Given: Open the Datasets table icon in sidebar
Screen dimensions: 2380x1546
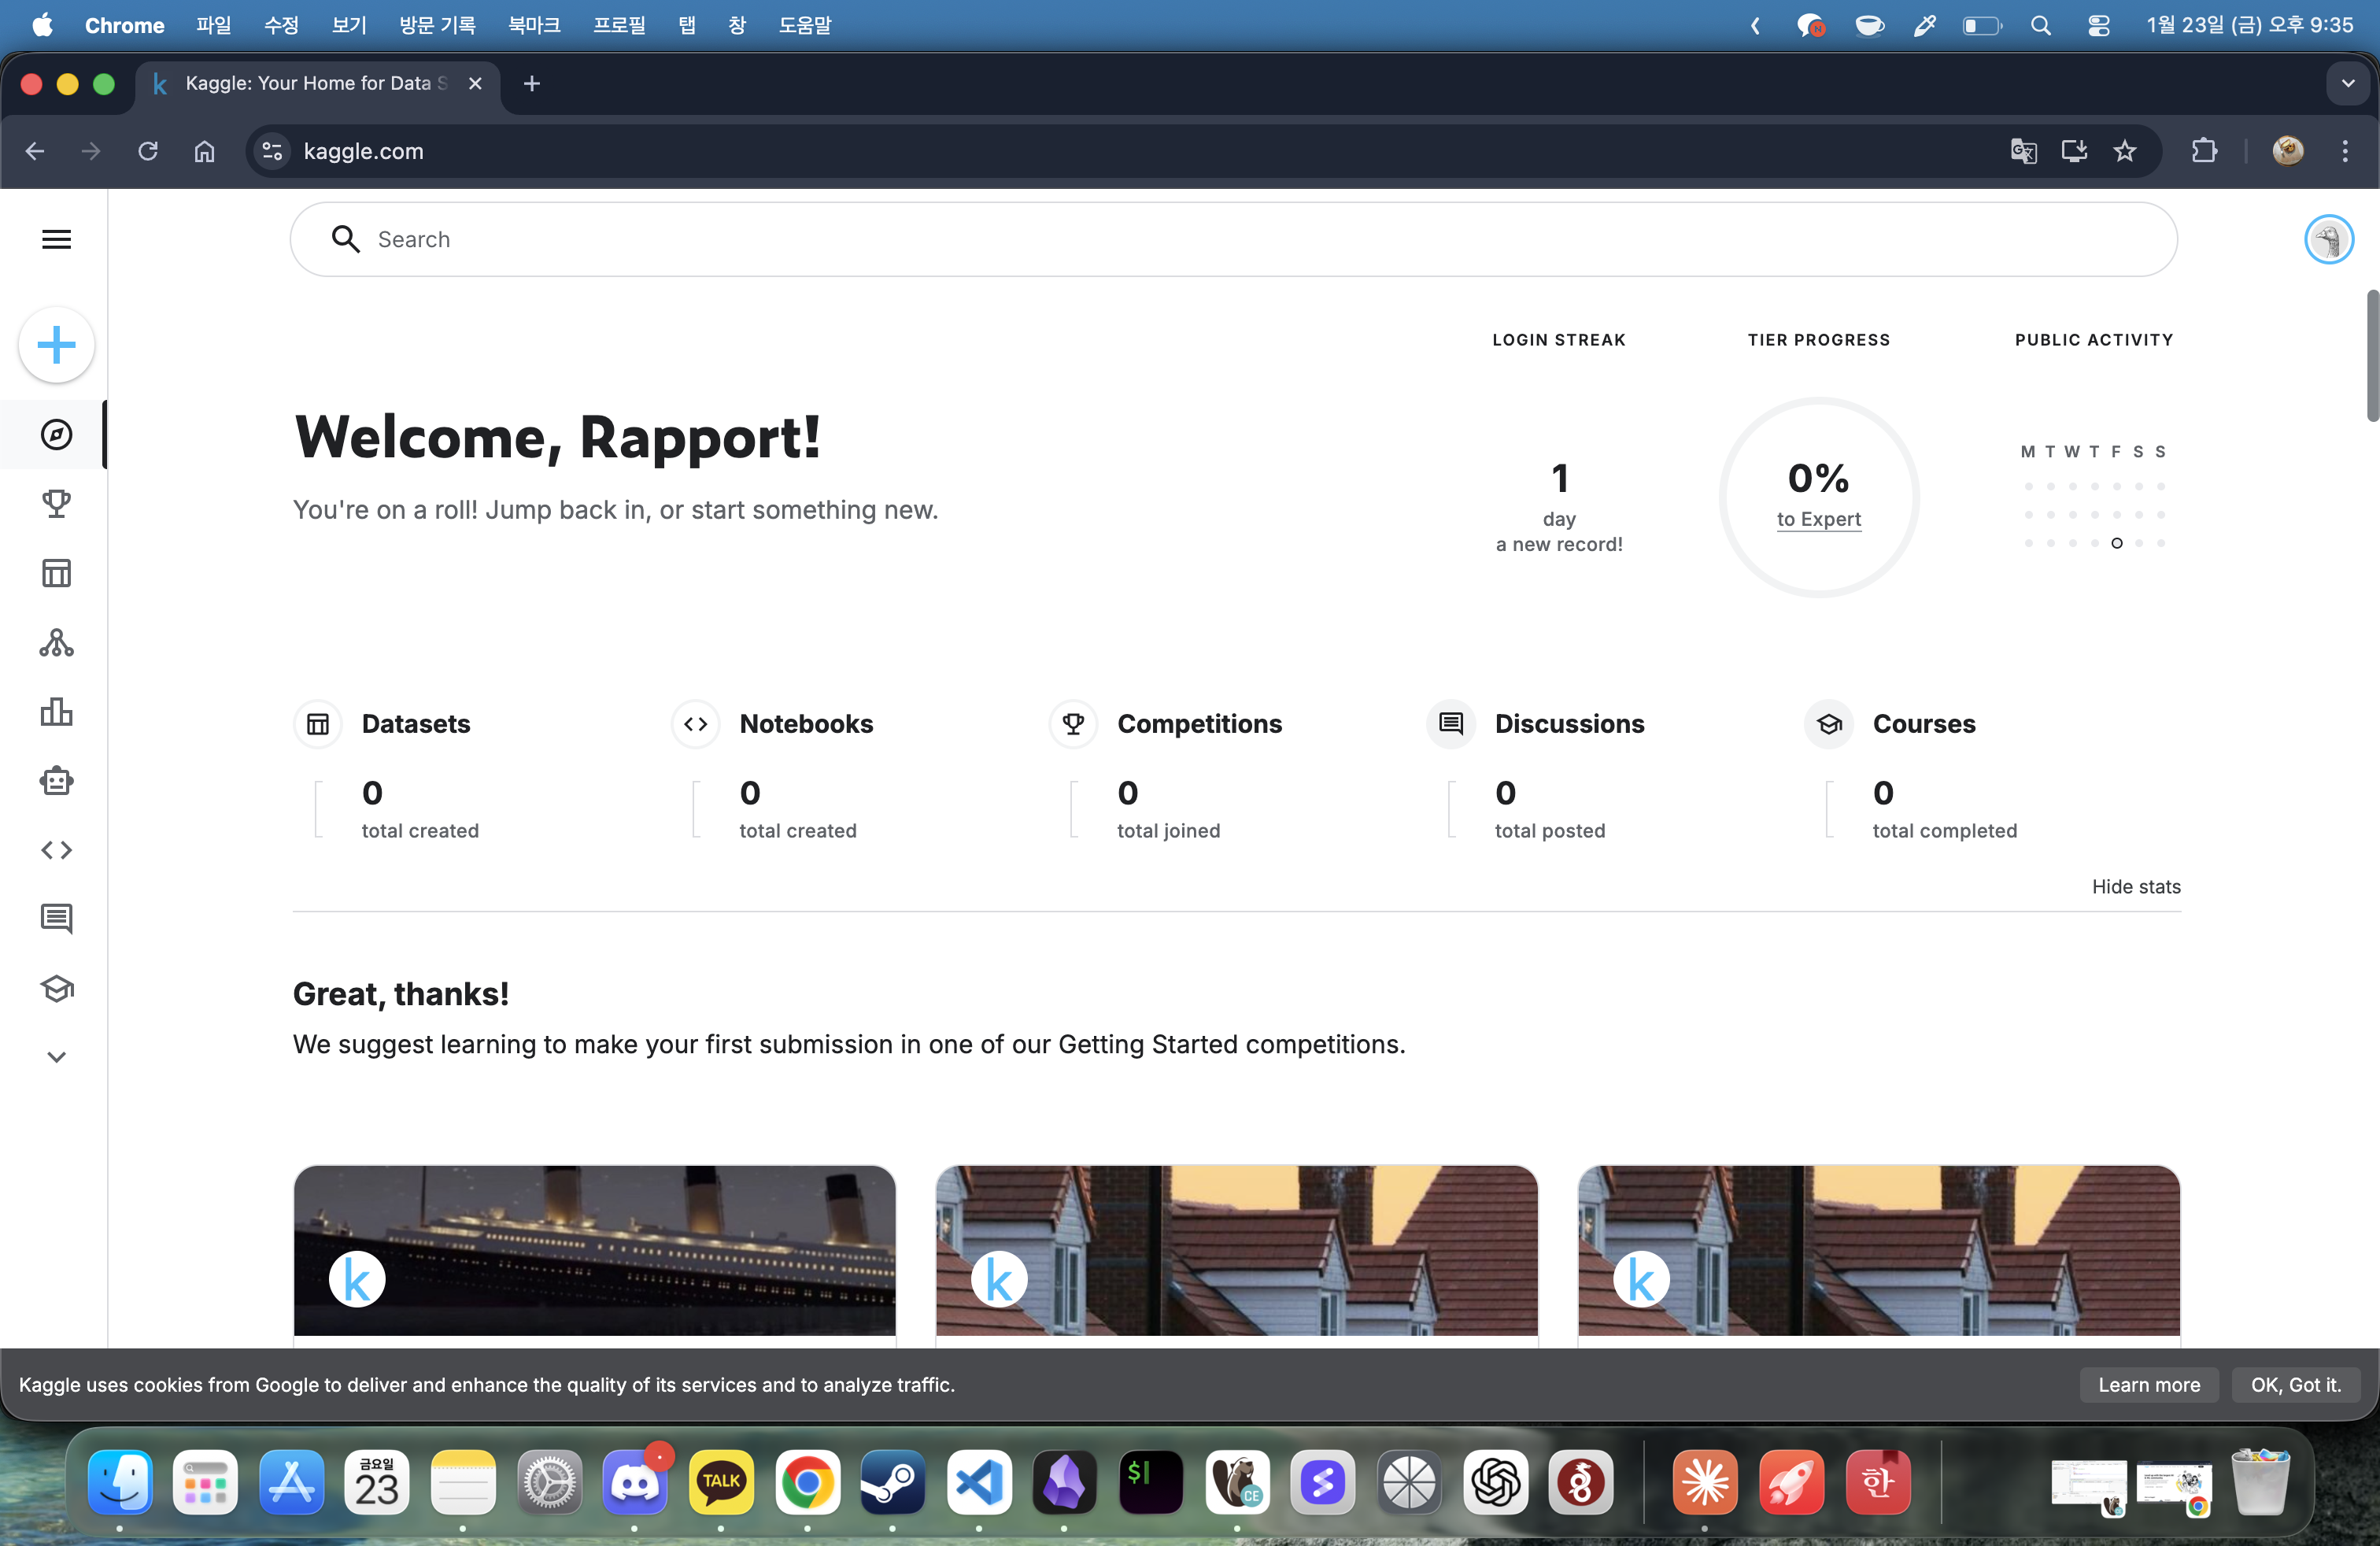Looking at the screenshot, I should pyautogui.click(x=56, y=573).
